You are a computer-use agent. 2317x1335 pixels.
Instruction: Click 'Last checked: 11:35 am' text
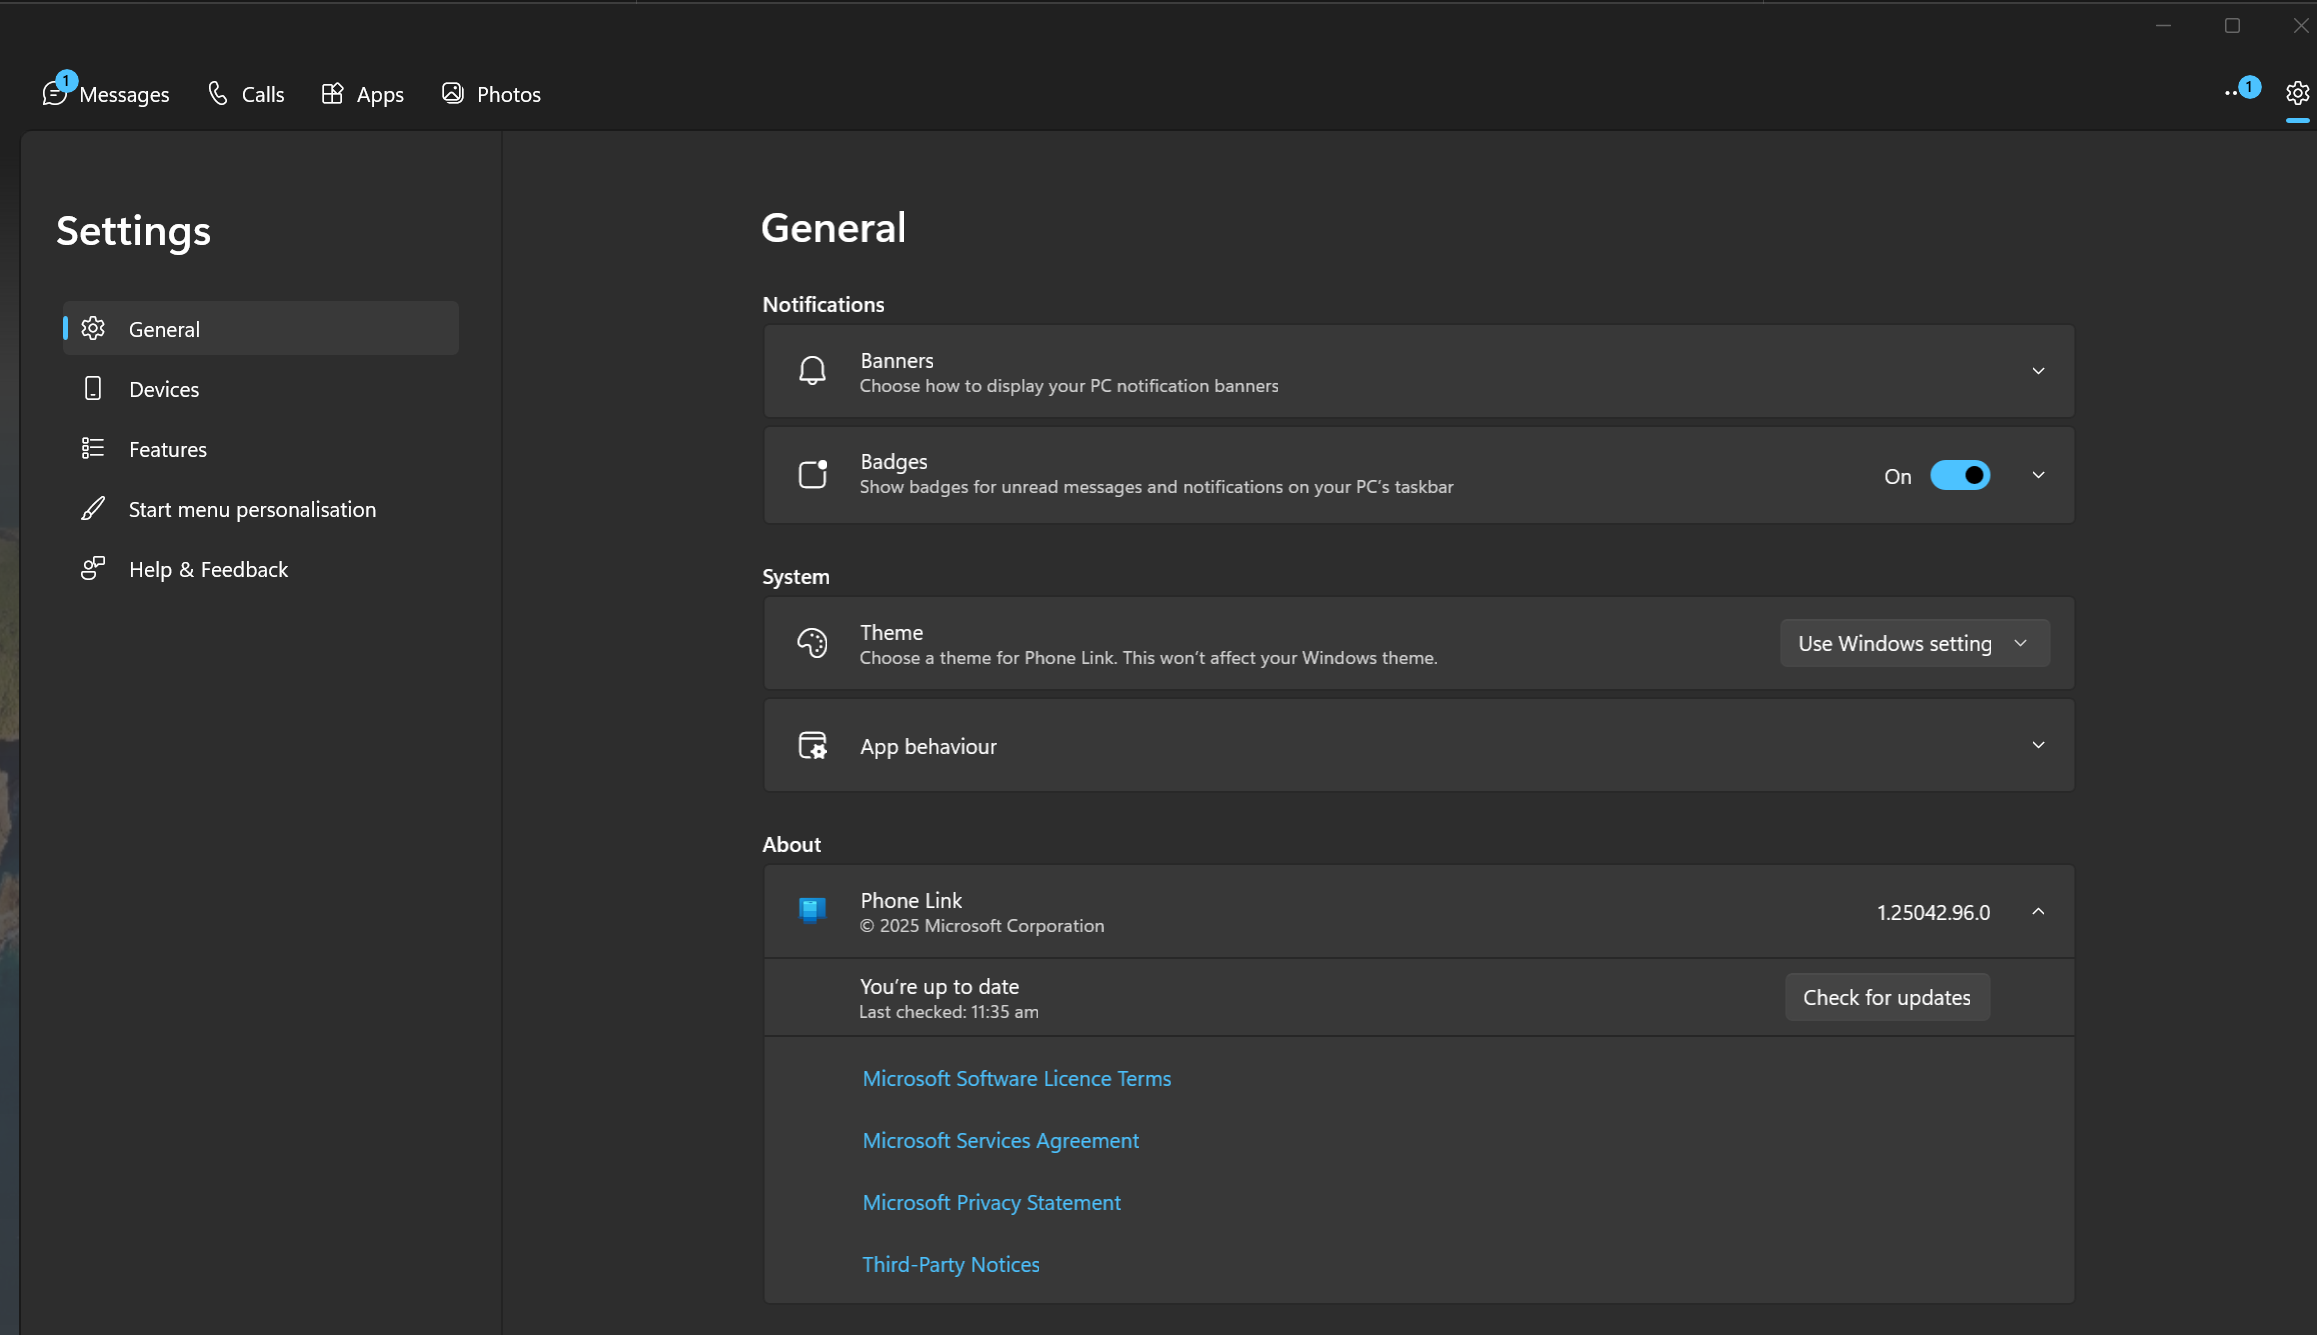point(948,1012)
